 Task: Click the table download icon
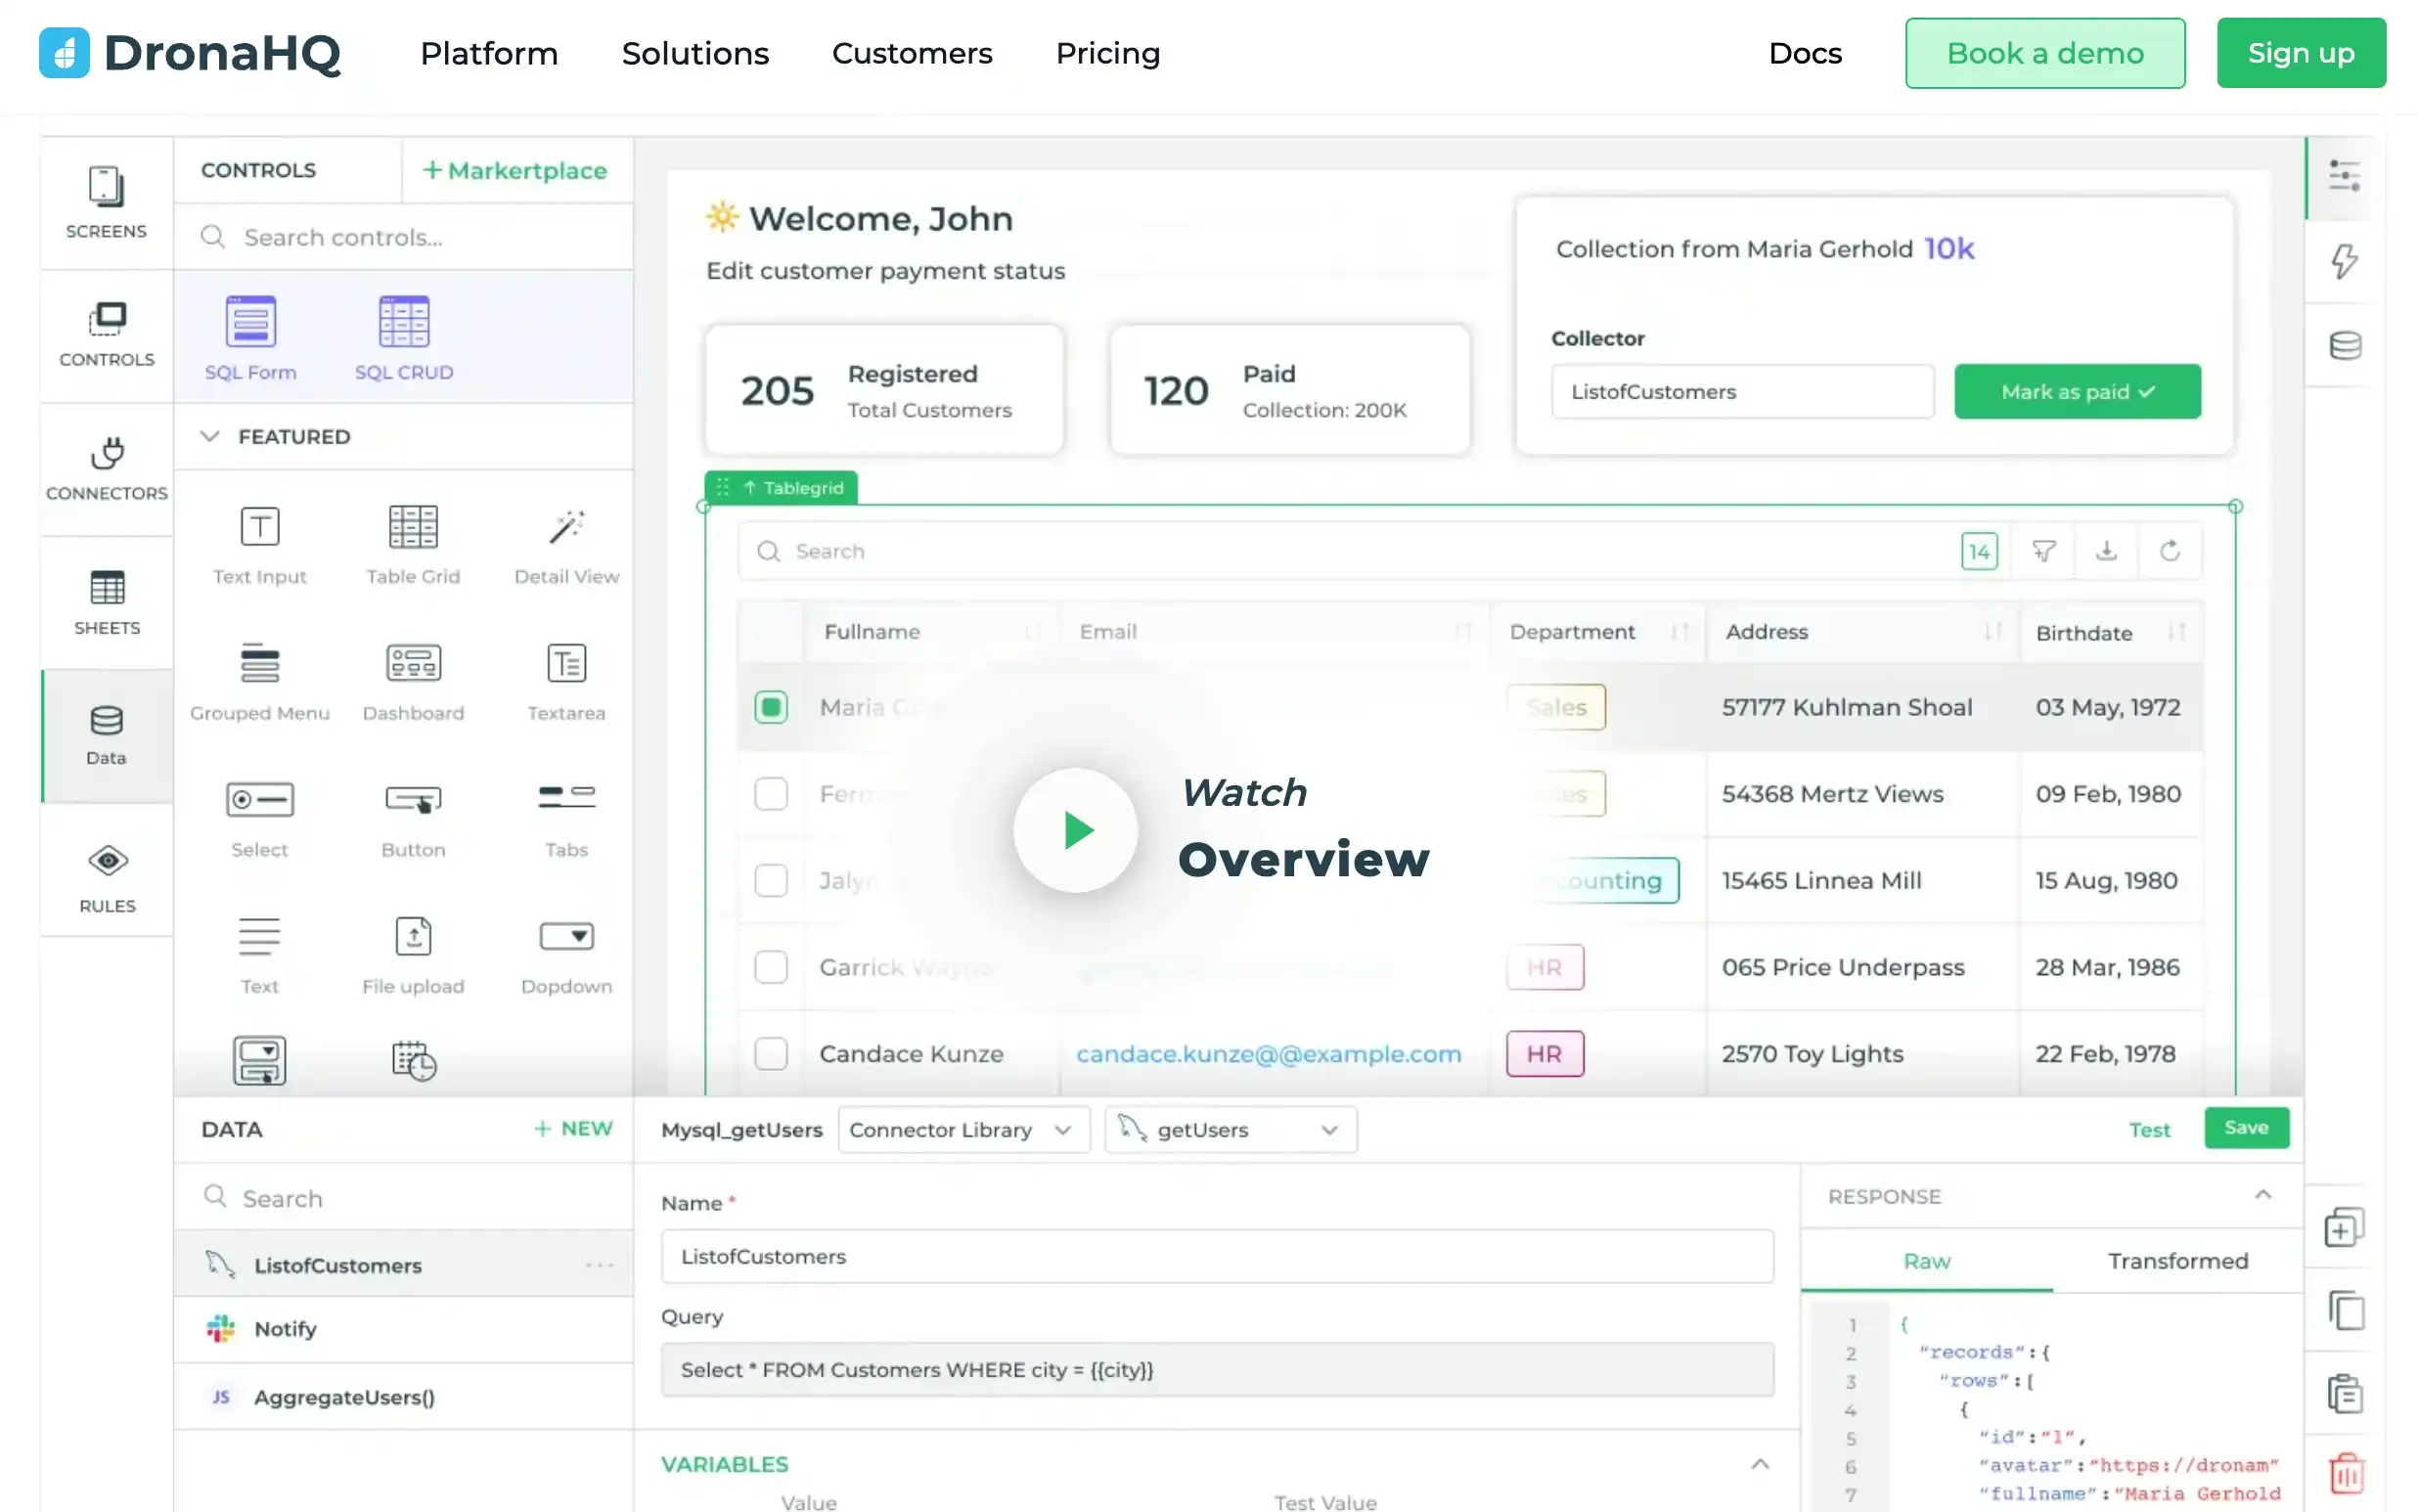pyautogui.click(x=2106, y=551)
